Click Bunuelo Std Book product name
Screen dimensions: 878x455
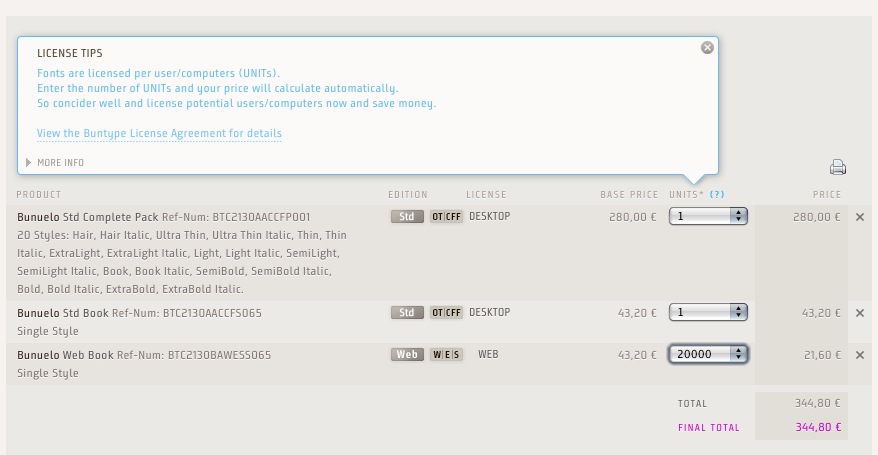click(x=62, y=313)
